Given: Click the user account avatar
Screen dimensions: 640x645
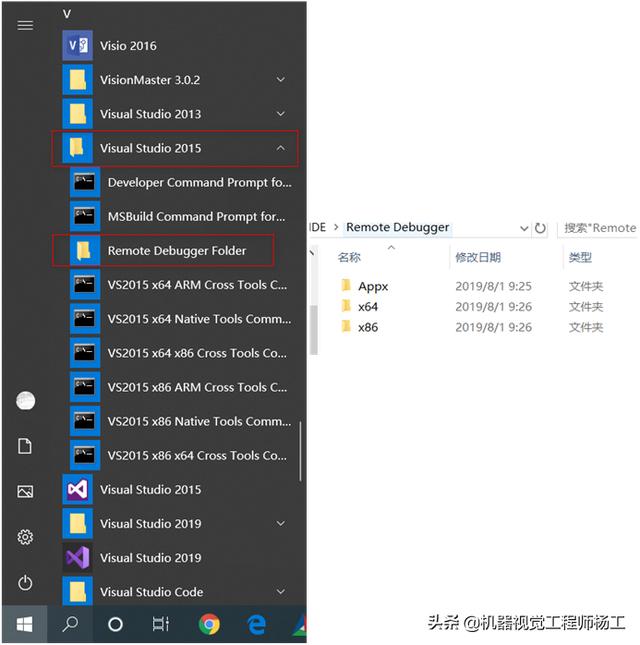Looking at the screenshot, I should click(26, 401).
